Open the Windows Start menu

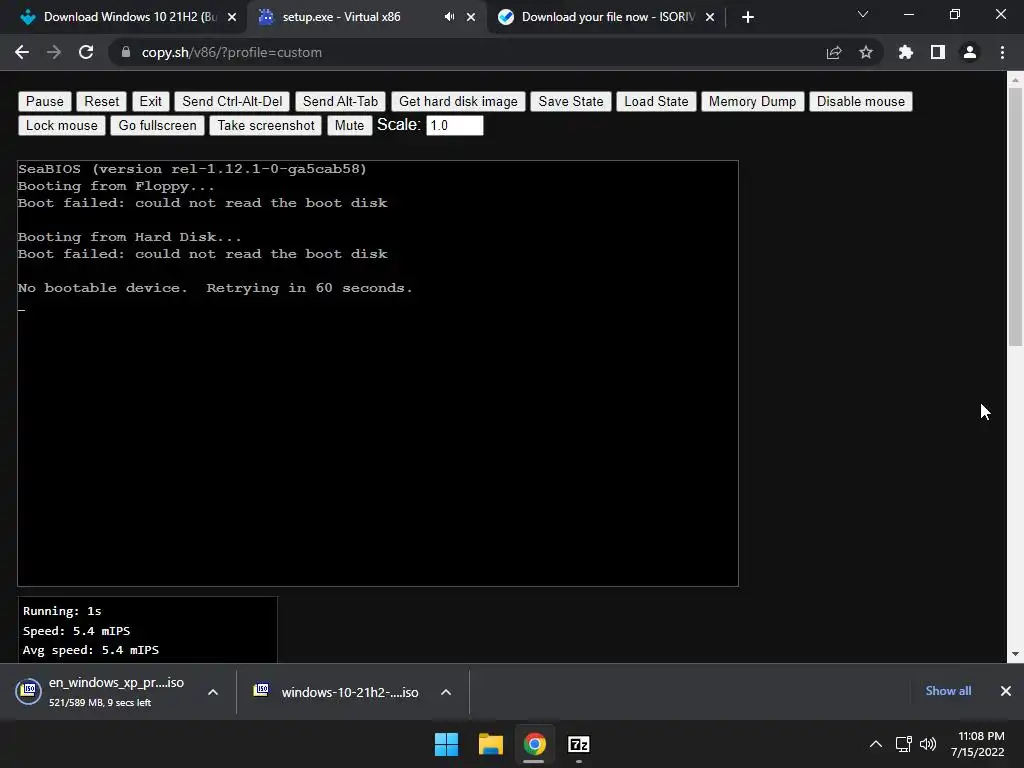447,744
